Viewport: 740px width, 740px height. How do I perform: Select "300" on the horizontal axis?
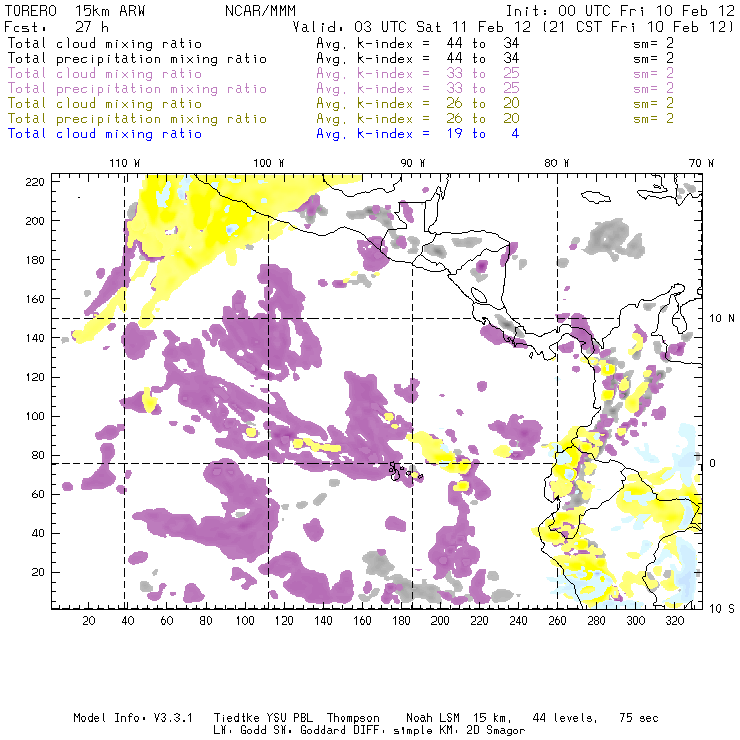click(636, 621)
